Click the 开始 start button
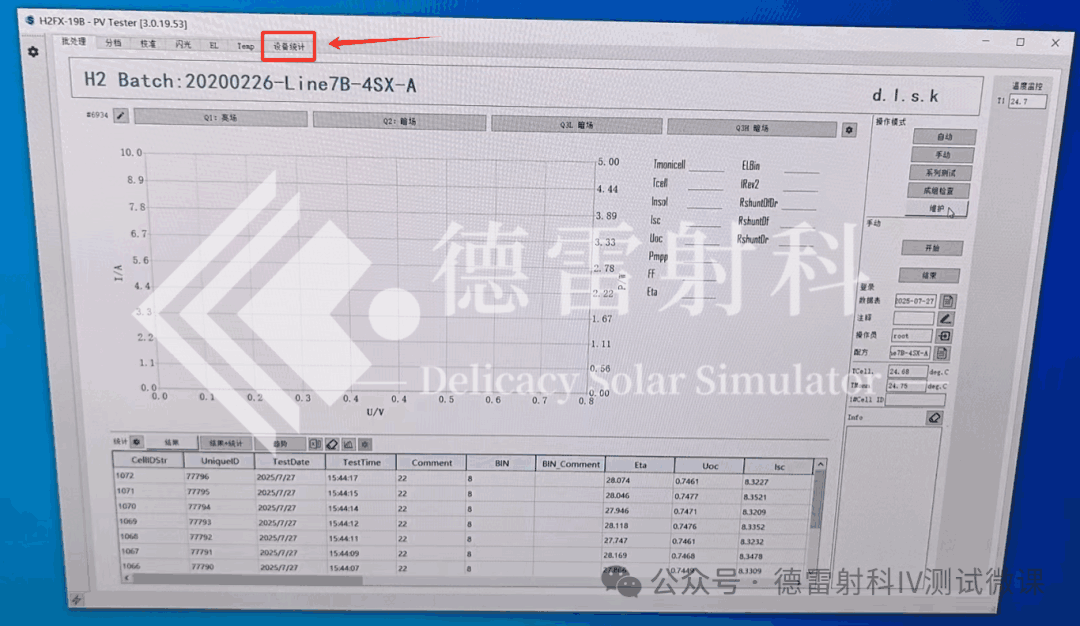 (x=932, y=247)
